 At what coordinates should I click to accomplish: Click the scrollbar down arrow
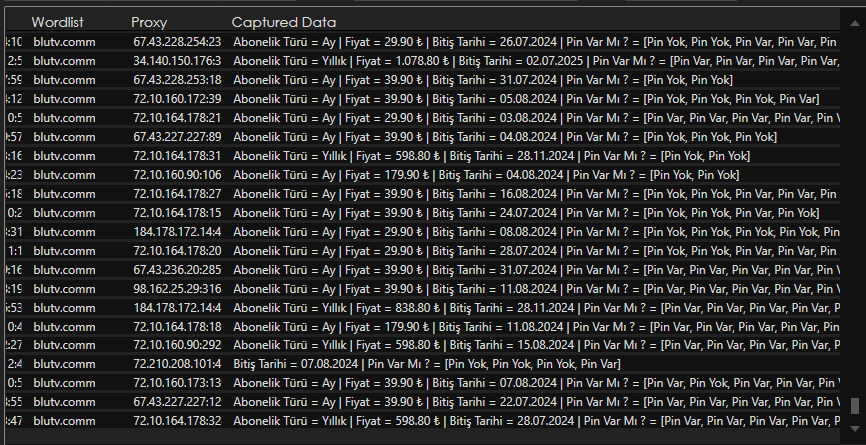[x=854, y=428]
